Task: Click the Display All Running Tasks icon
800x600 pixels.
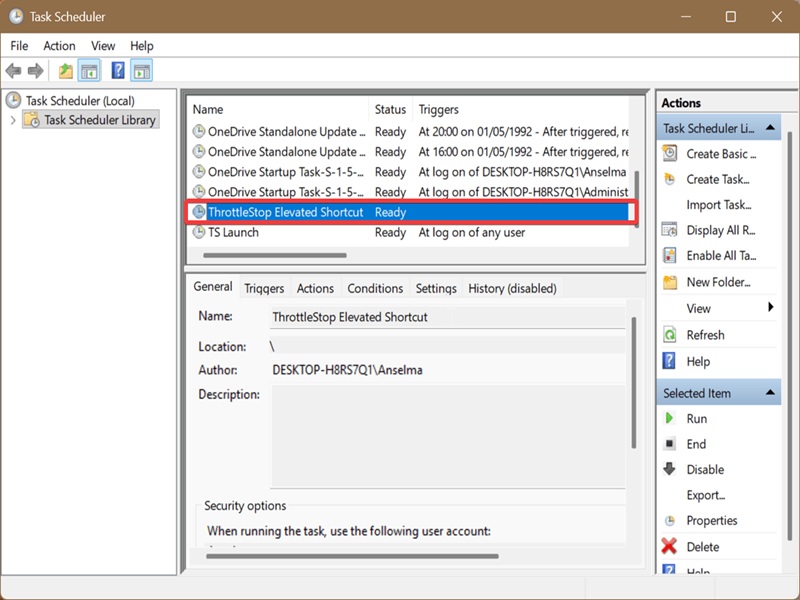Action: pyautogui.click(x=669, y=230)
